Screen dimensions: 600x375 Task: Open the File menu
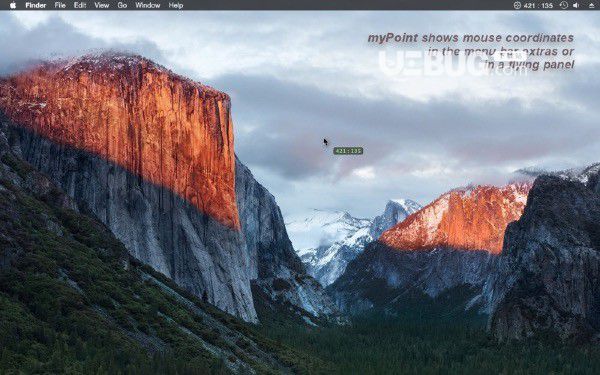point(60,5)
